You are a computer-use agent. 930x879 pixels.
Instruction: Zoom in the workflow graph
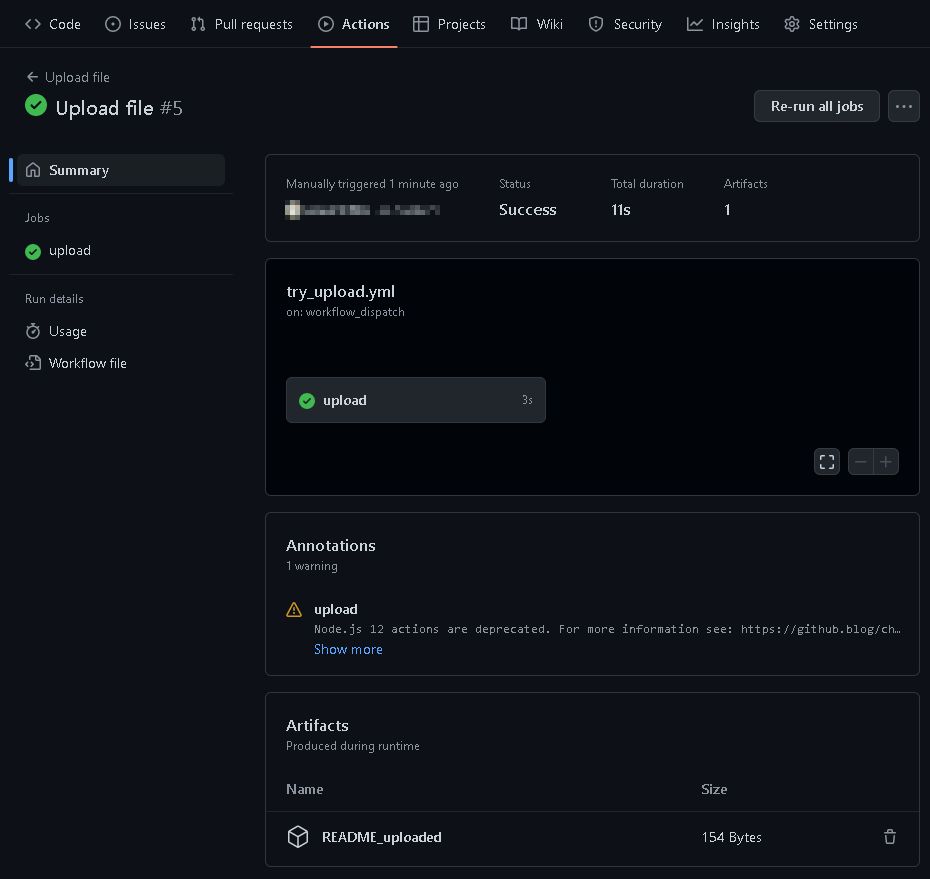[886, 461]
